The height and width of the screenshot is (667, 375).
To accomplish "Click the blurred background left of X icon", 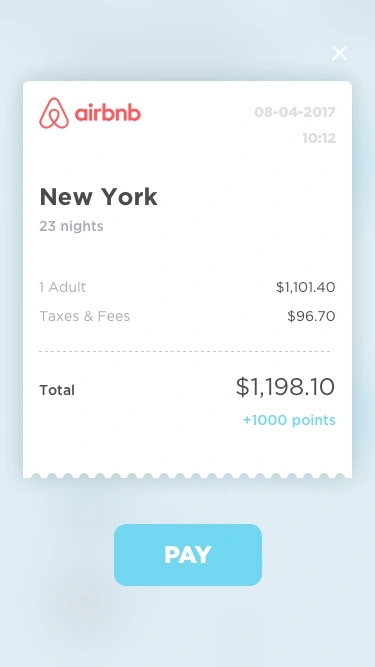I will coord(170,53).
